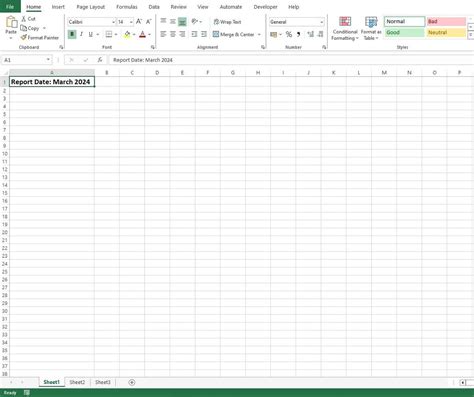Open the Review ribbon tab
Image resolution: width=474 pixels, height=397 pixels.
(179, 7)
